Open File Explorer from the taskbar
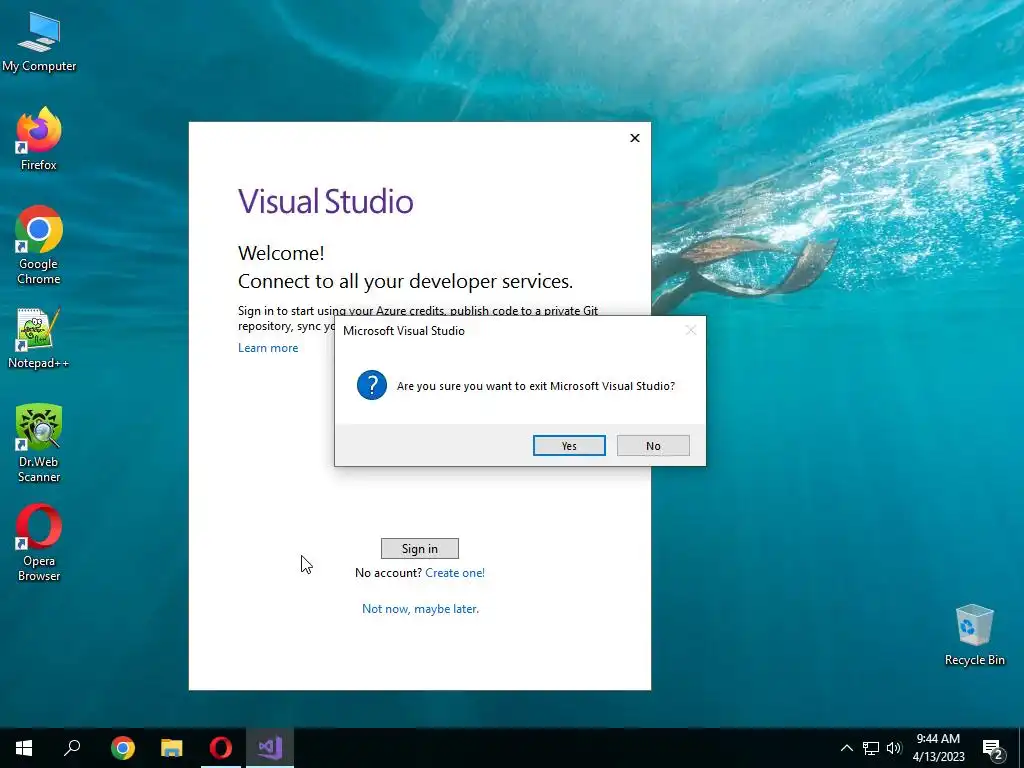The height and width of the screenshot is (768, 1024). pos(172,748)
